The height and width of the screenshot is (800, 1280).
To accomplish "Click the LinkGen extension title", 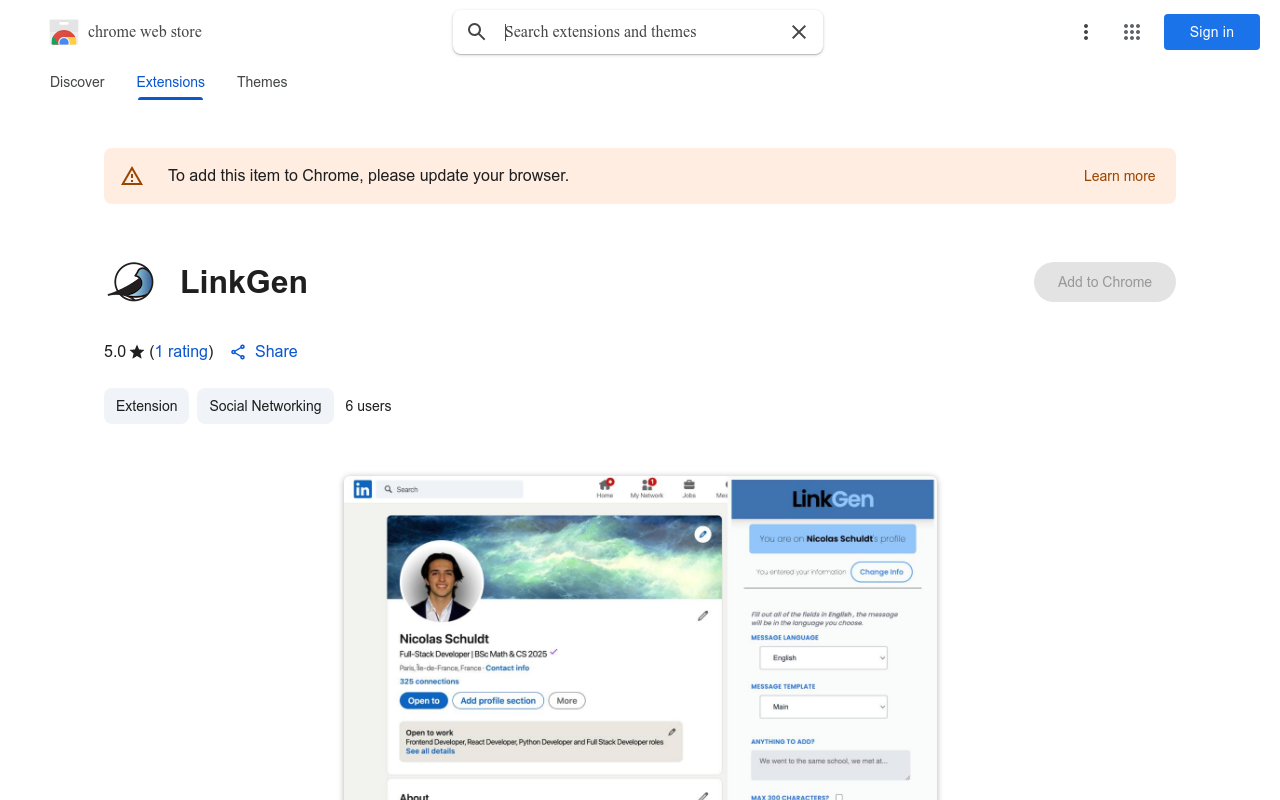I will click(x=244, y=282).
